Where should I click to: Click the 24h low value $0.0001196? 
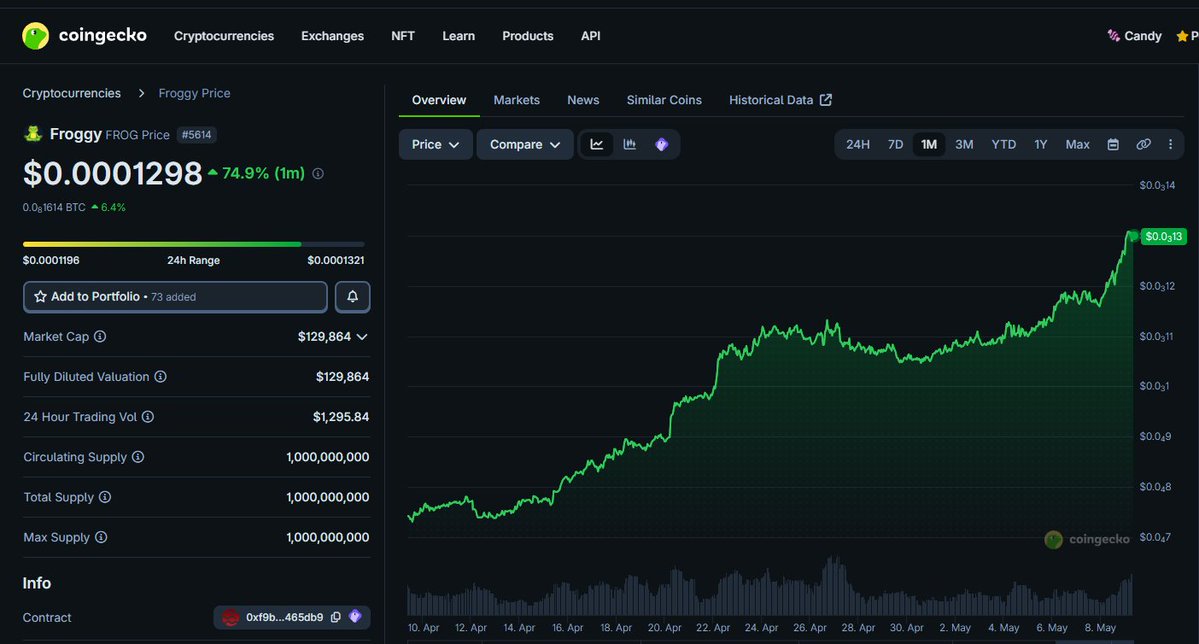point(51,260)
